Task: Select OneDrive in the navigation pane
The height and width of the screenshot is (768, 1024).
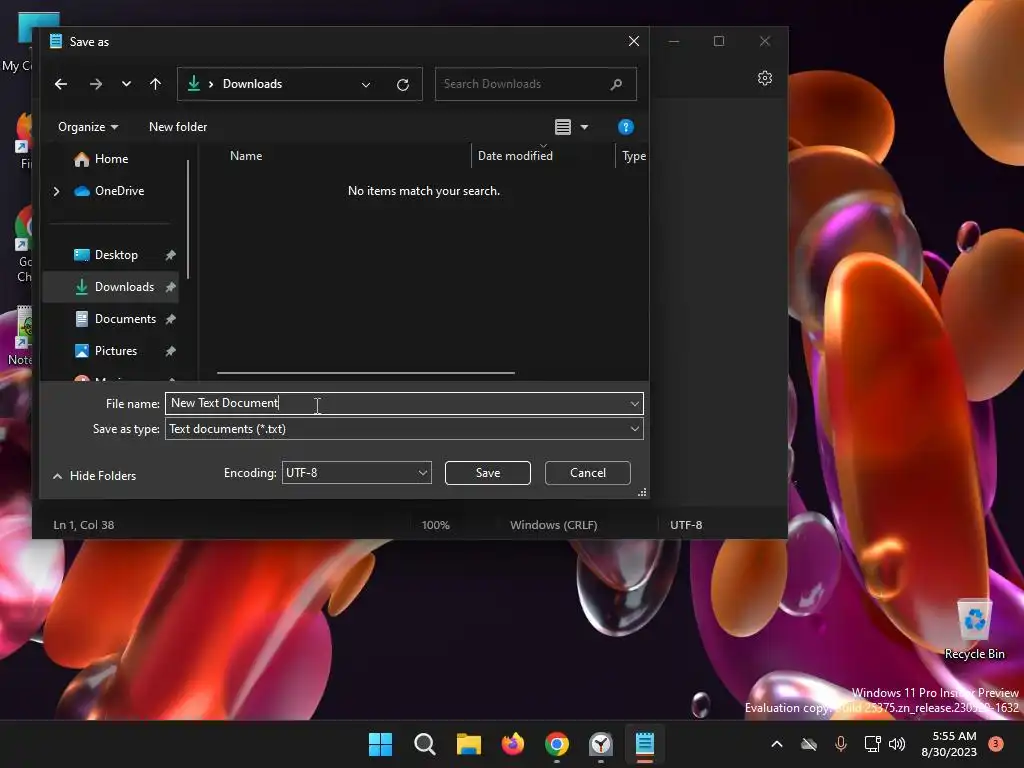Action: [x=119, y=191]
